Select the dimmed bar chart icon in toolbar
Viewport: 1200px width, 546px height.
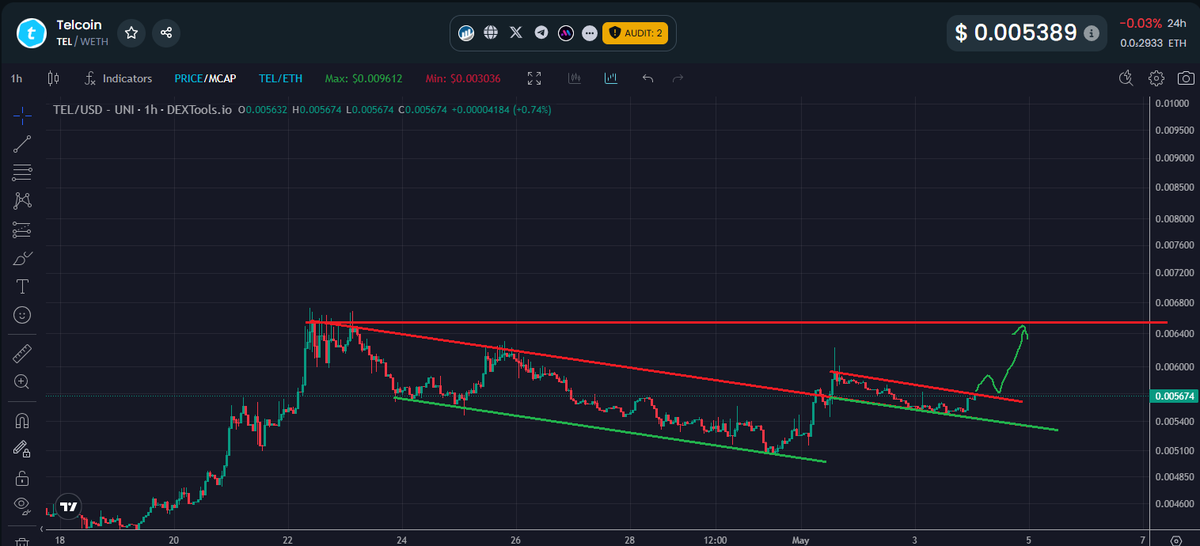point(575,78)
